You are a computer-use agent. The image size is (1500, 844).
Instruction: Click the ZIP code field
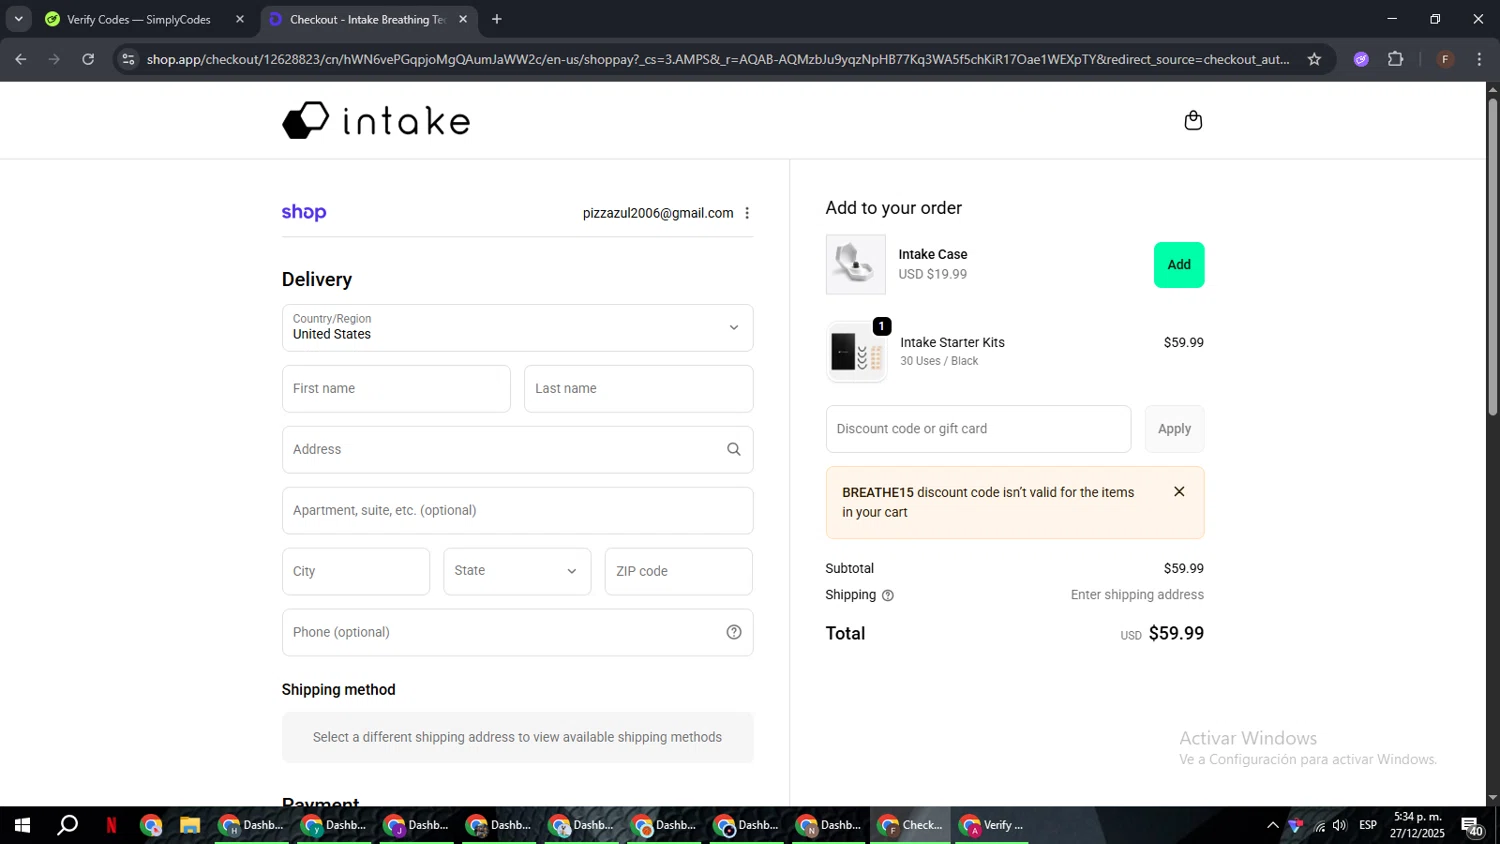pyautogui.click(x=678, y=571)
